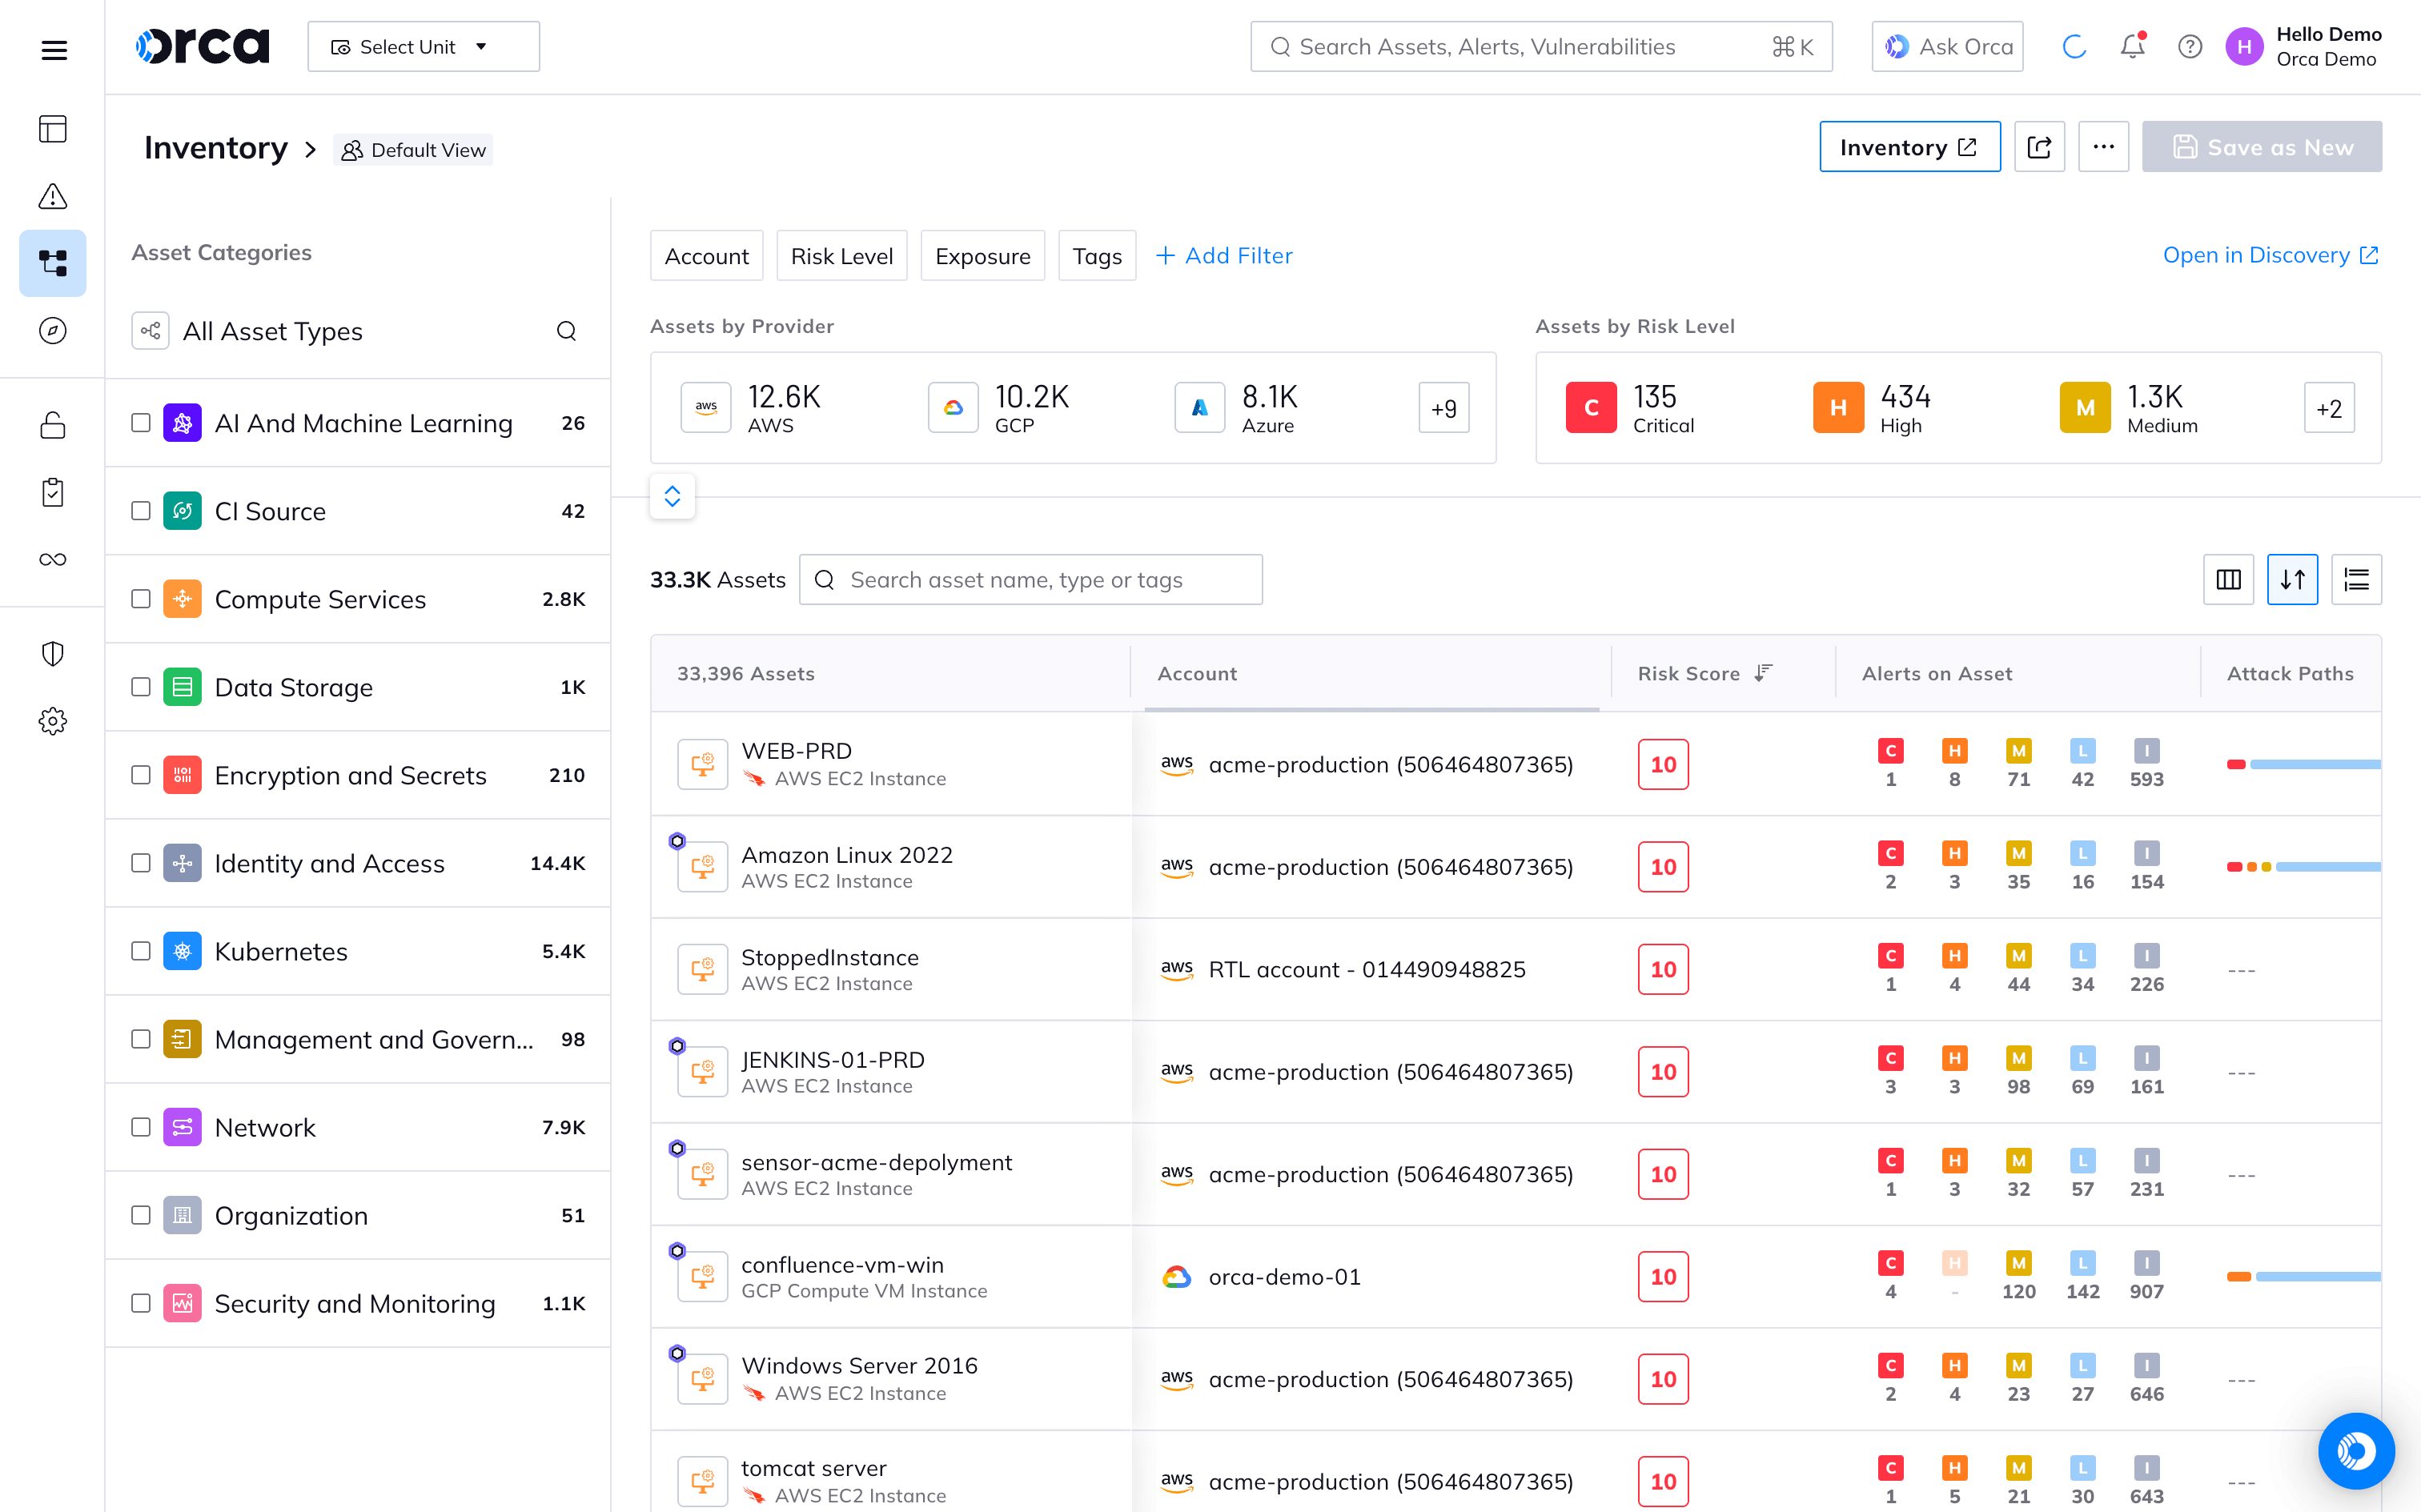Collapse the summary widgets panel
The width and height of the screenshot is (2421, 1512).
(672, 496)
